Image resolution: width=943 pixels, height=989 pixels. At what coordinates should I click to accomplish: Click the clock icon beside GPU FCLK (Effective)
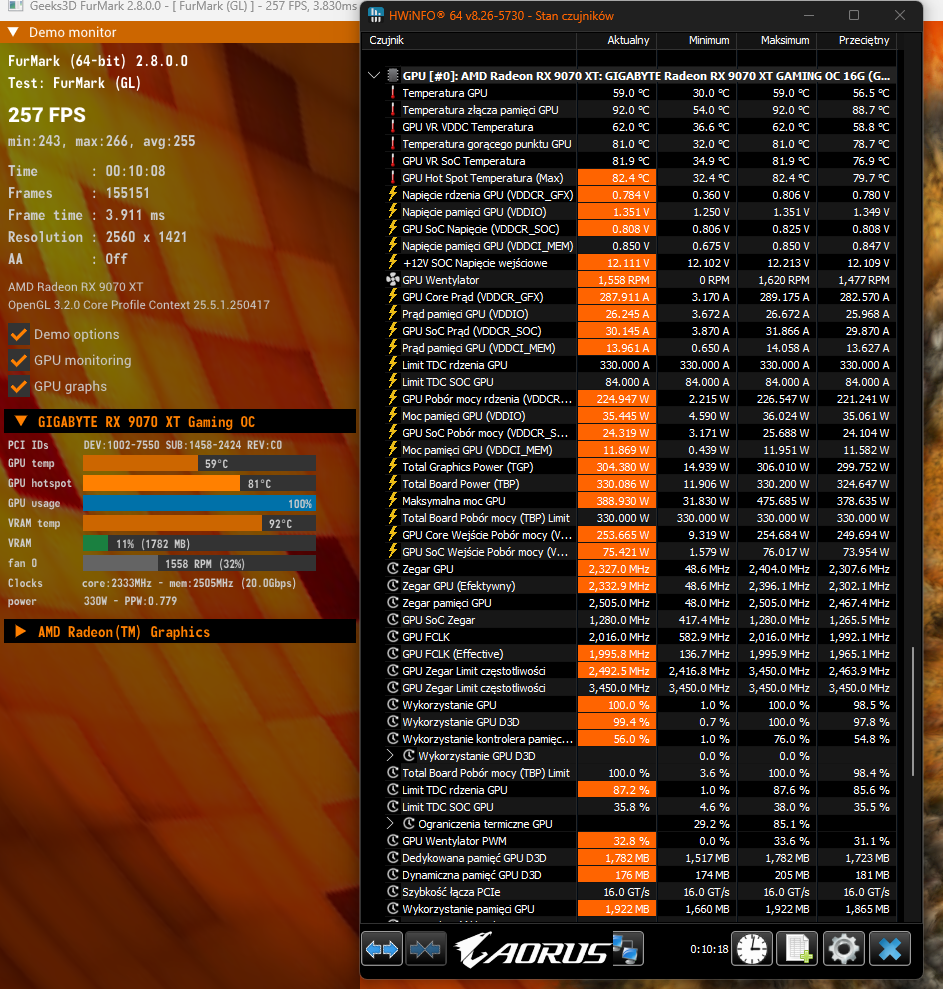(392, 653)
